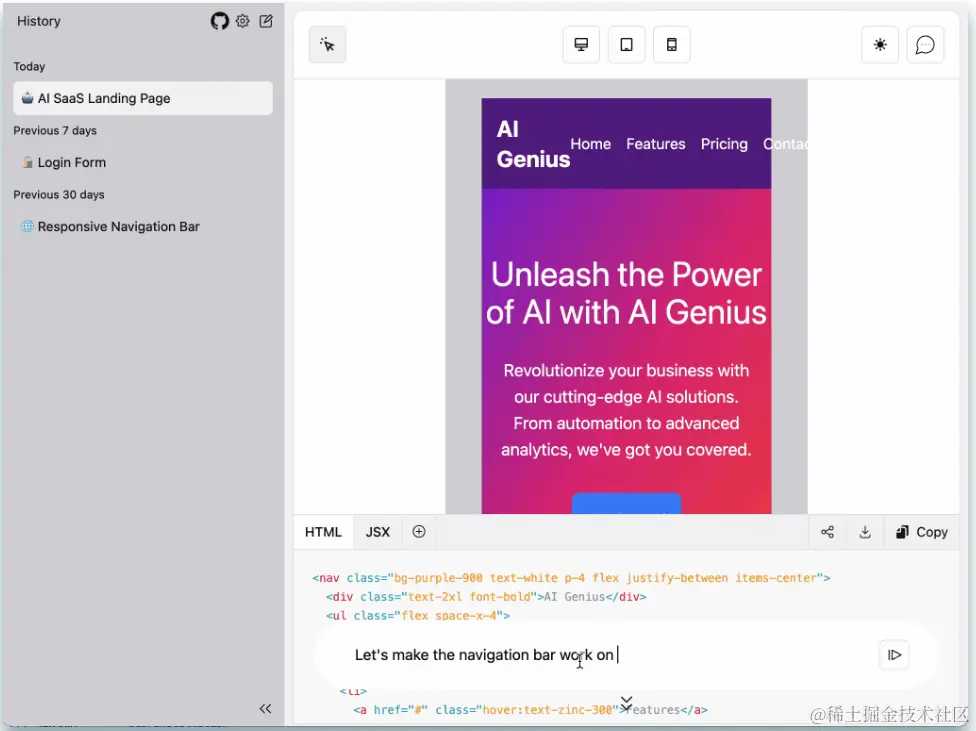
Task: Copy the code to clipboard
Action: [x=922, y=532]
